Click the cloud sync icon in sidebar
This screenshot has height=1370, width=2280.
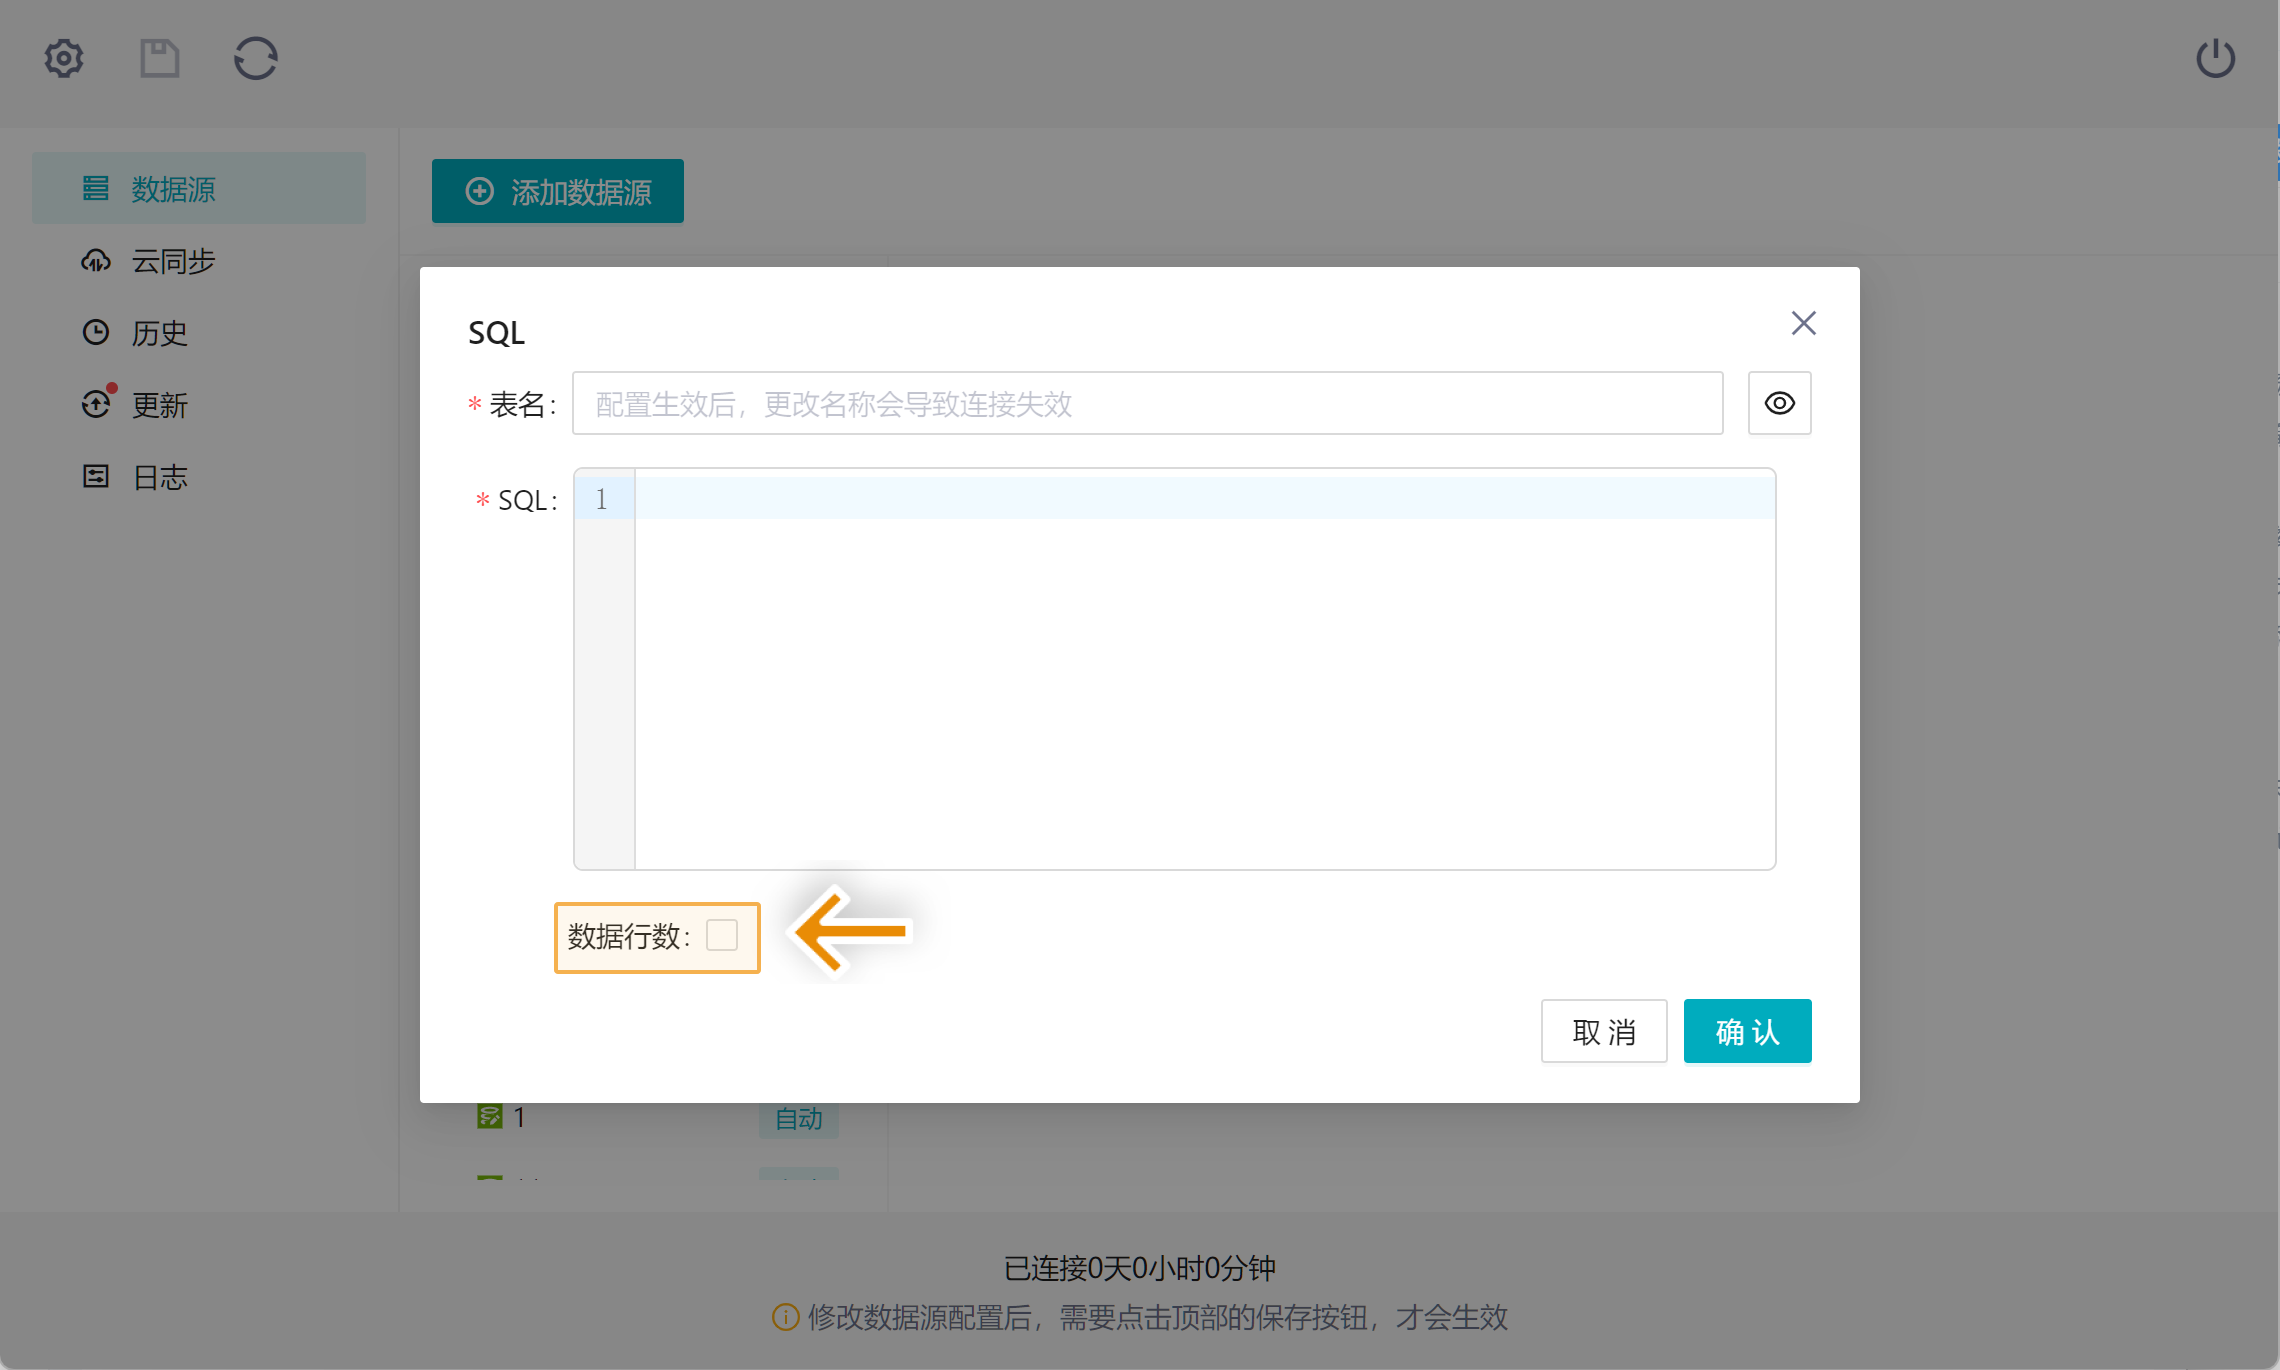[x=96, y=261]
